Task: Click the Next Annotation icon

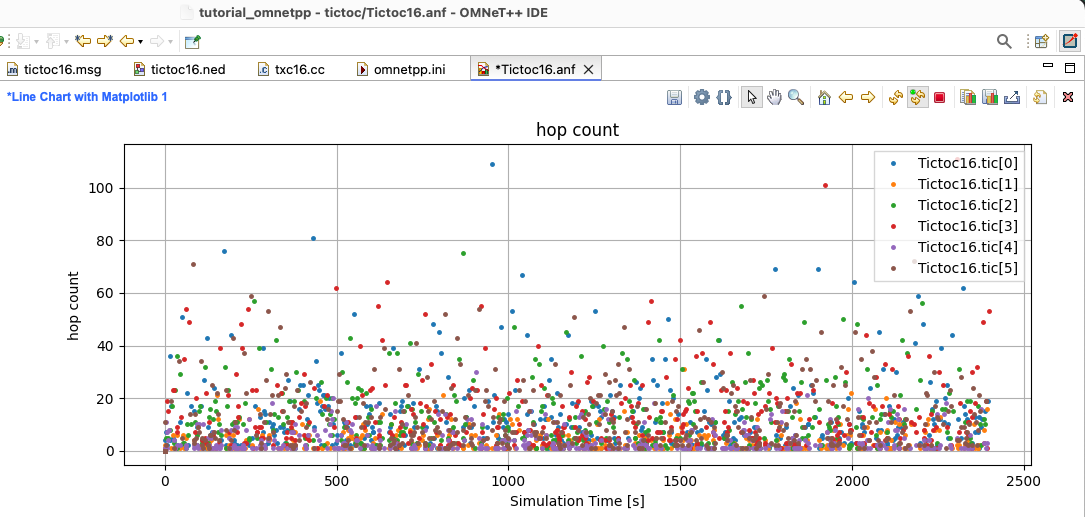Action: (x=23, y=42)
